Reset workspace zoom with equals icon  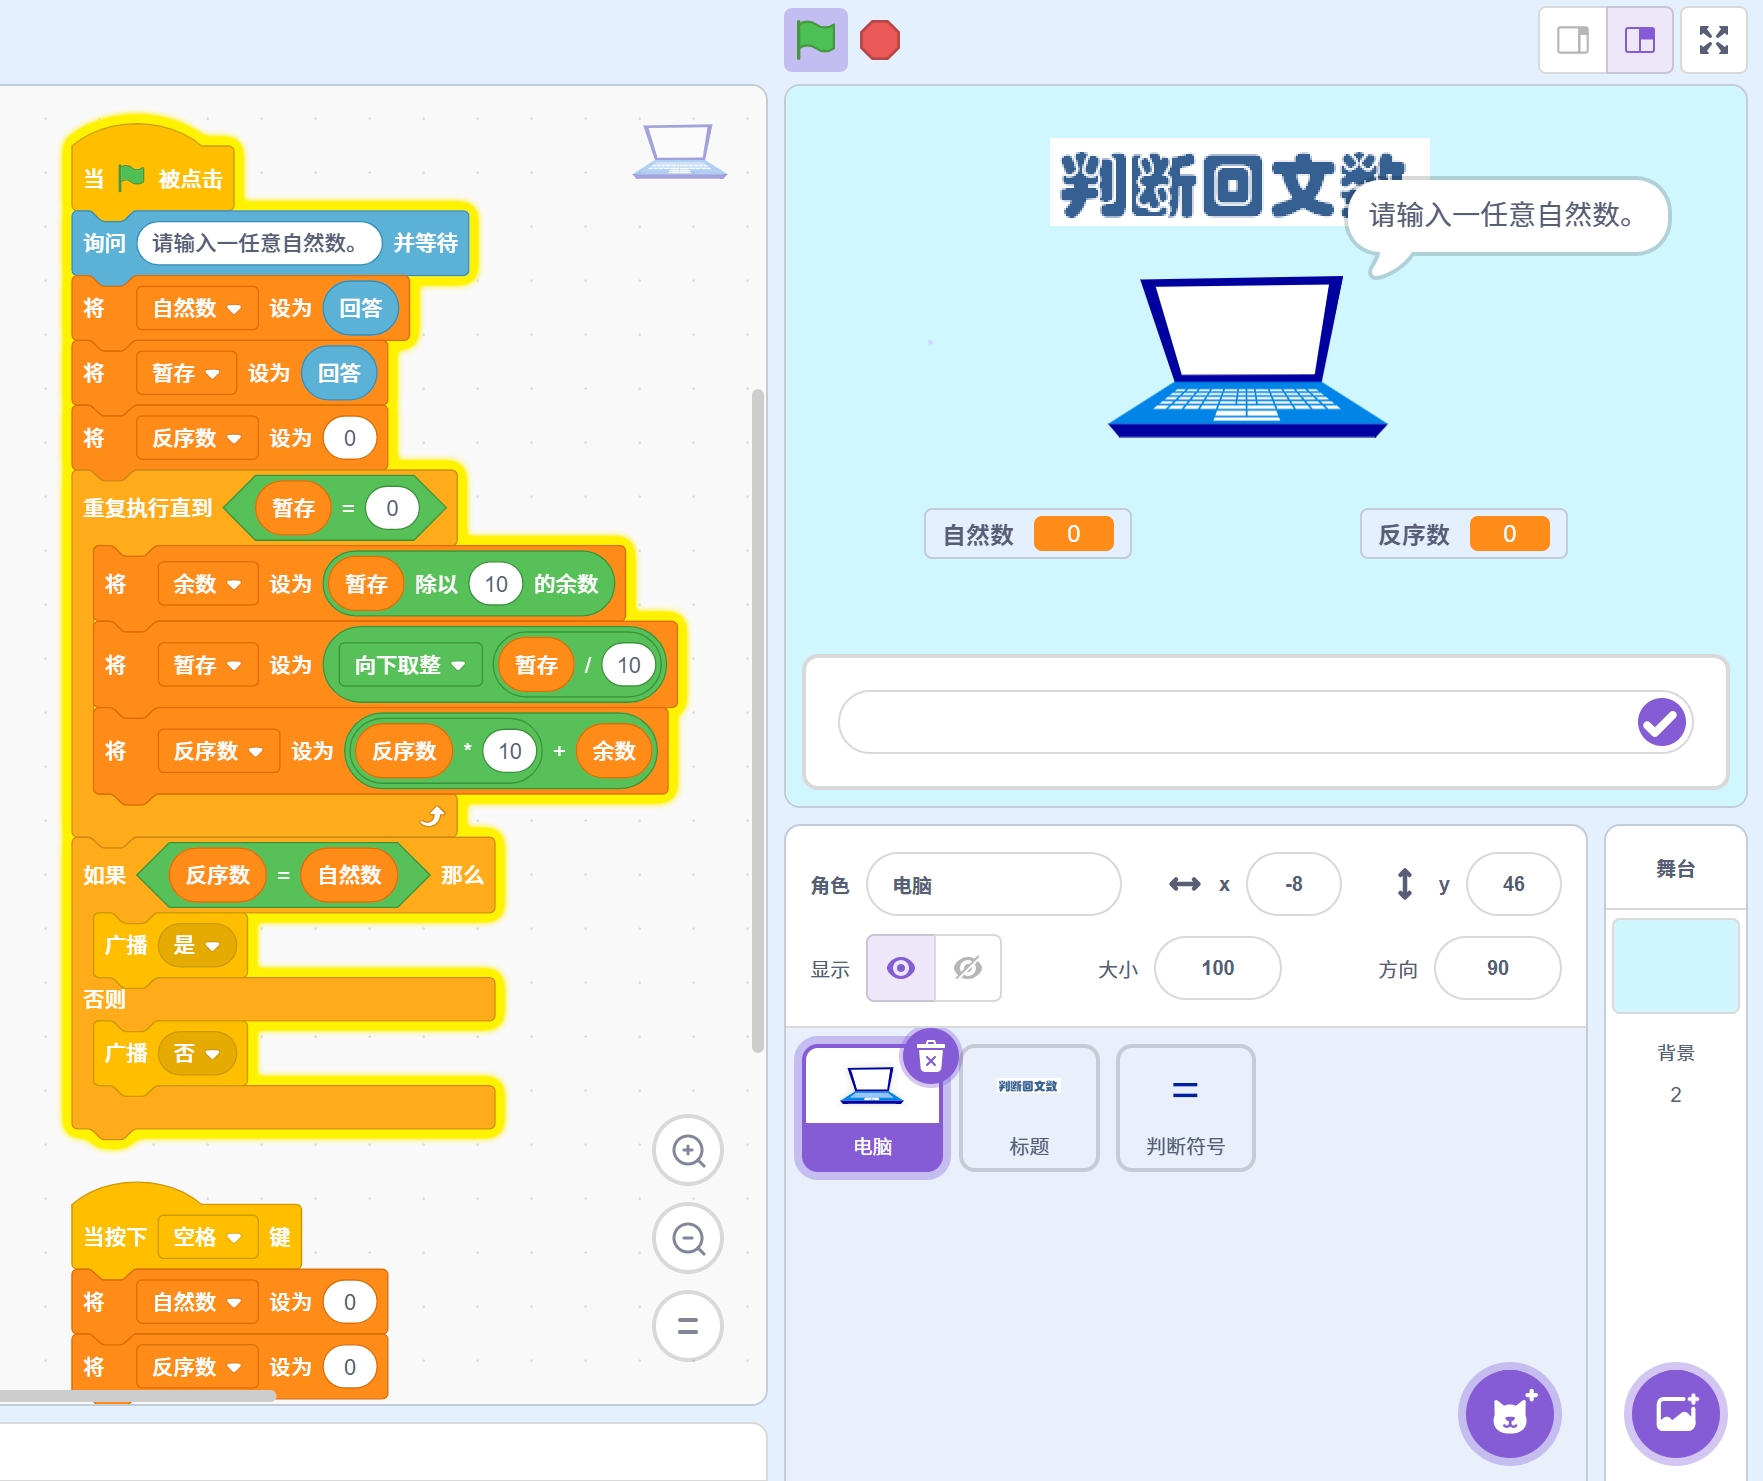(688, 1326)
